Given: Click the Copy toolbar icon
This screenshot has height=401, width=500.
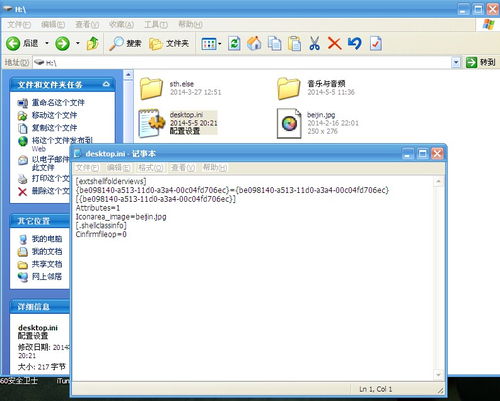Looking at the screenshot, I should (x=274, y=44).
